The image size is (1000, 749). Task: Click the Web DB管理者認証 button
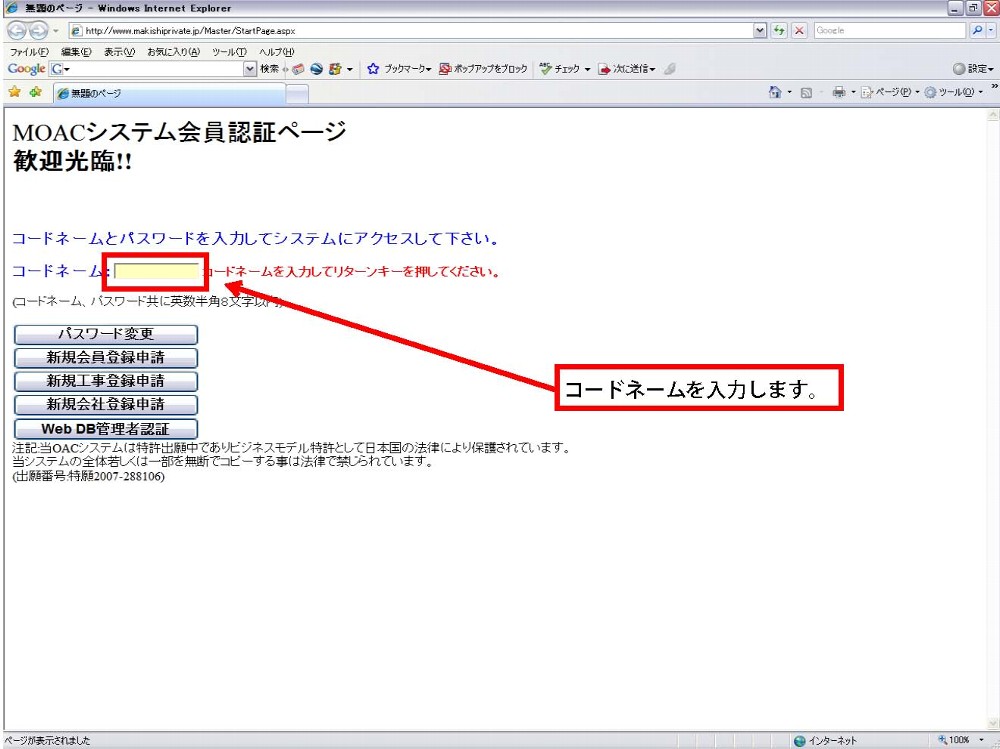tap(106, 428)
